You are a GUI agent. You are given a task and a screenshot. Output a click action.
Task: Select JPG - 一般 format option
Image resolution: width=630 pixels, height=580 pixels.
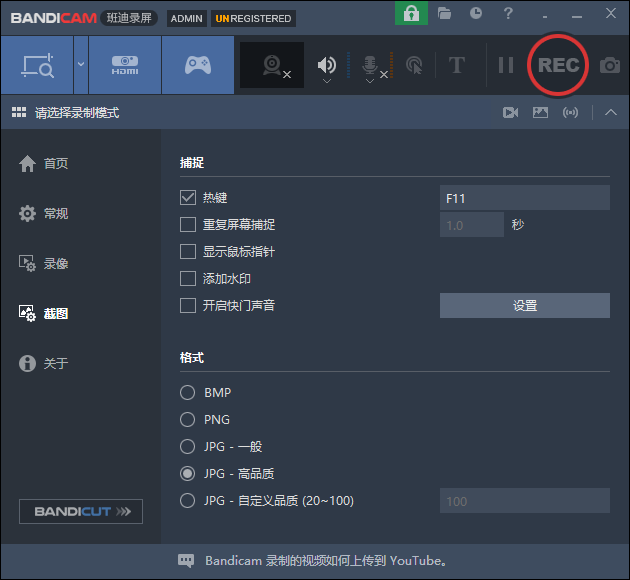[187, 447]
